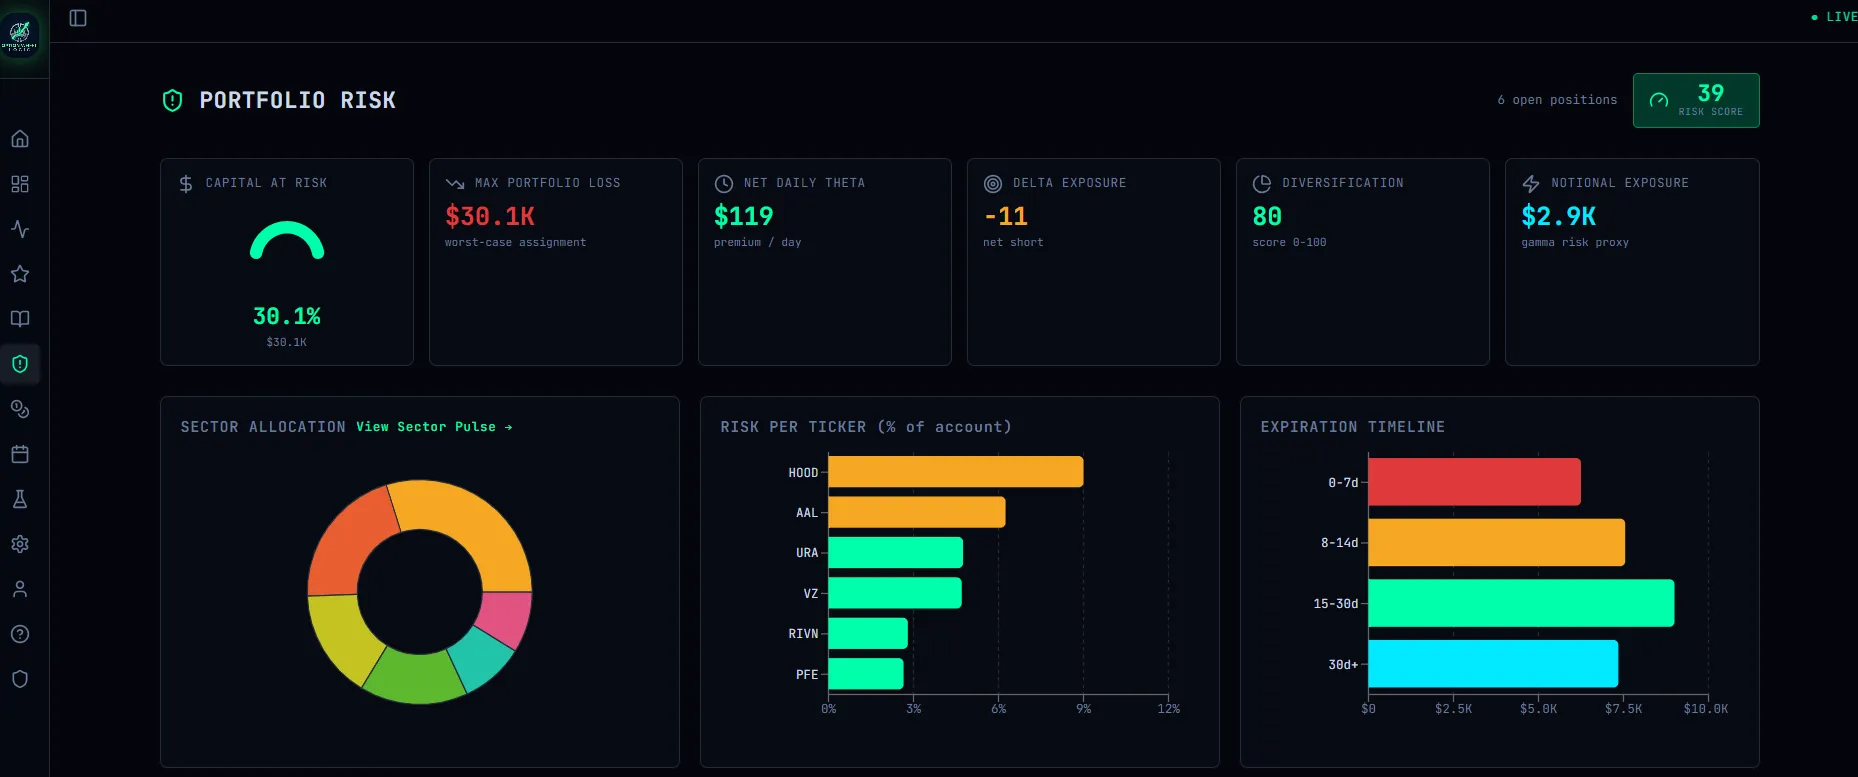The height and width of the screenshot is (777, 1858).
Task: Open settings via the gear icon
Action: [20, 544]
